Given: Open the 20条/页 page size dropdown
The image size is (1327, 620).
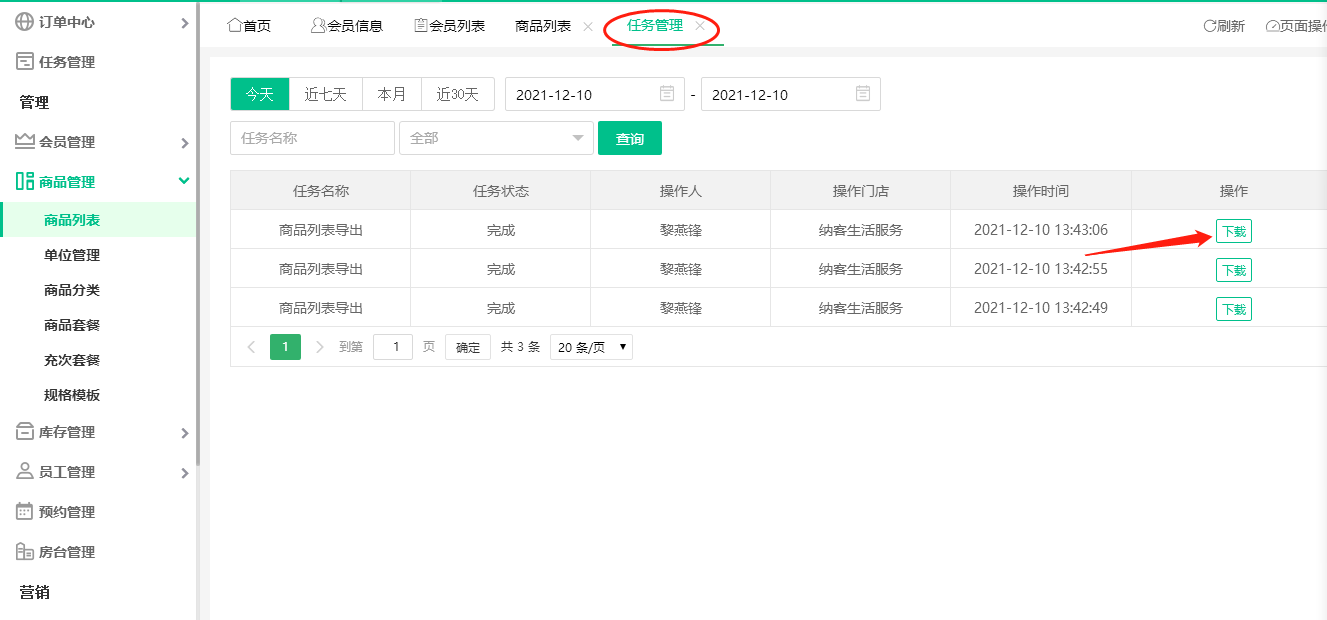Looking at the screenshot, I should pos(591,347).
